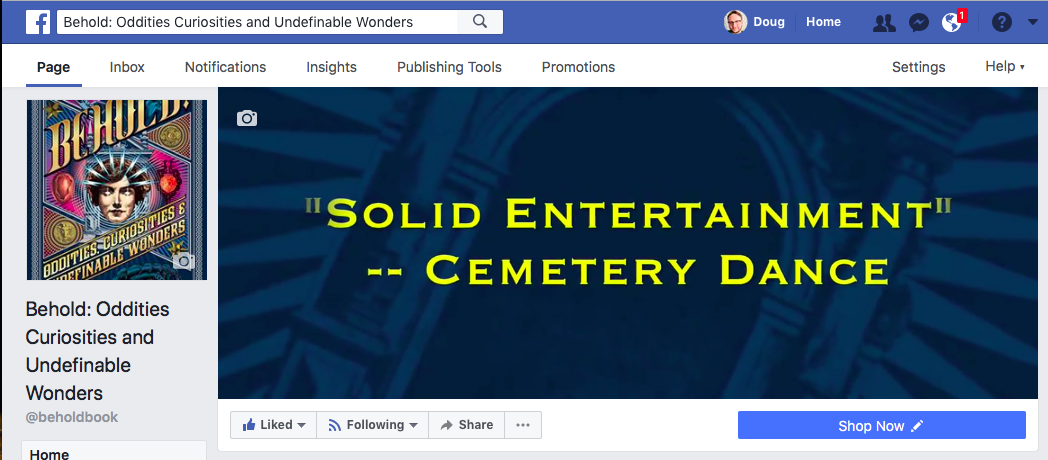Open the Following dropdown button

[372, 425]
